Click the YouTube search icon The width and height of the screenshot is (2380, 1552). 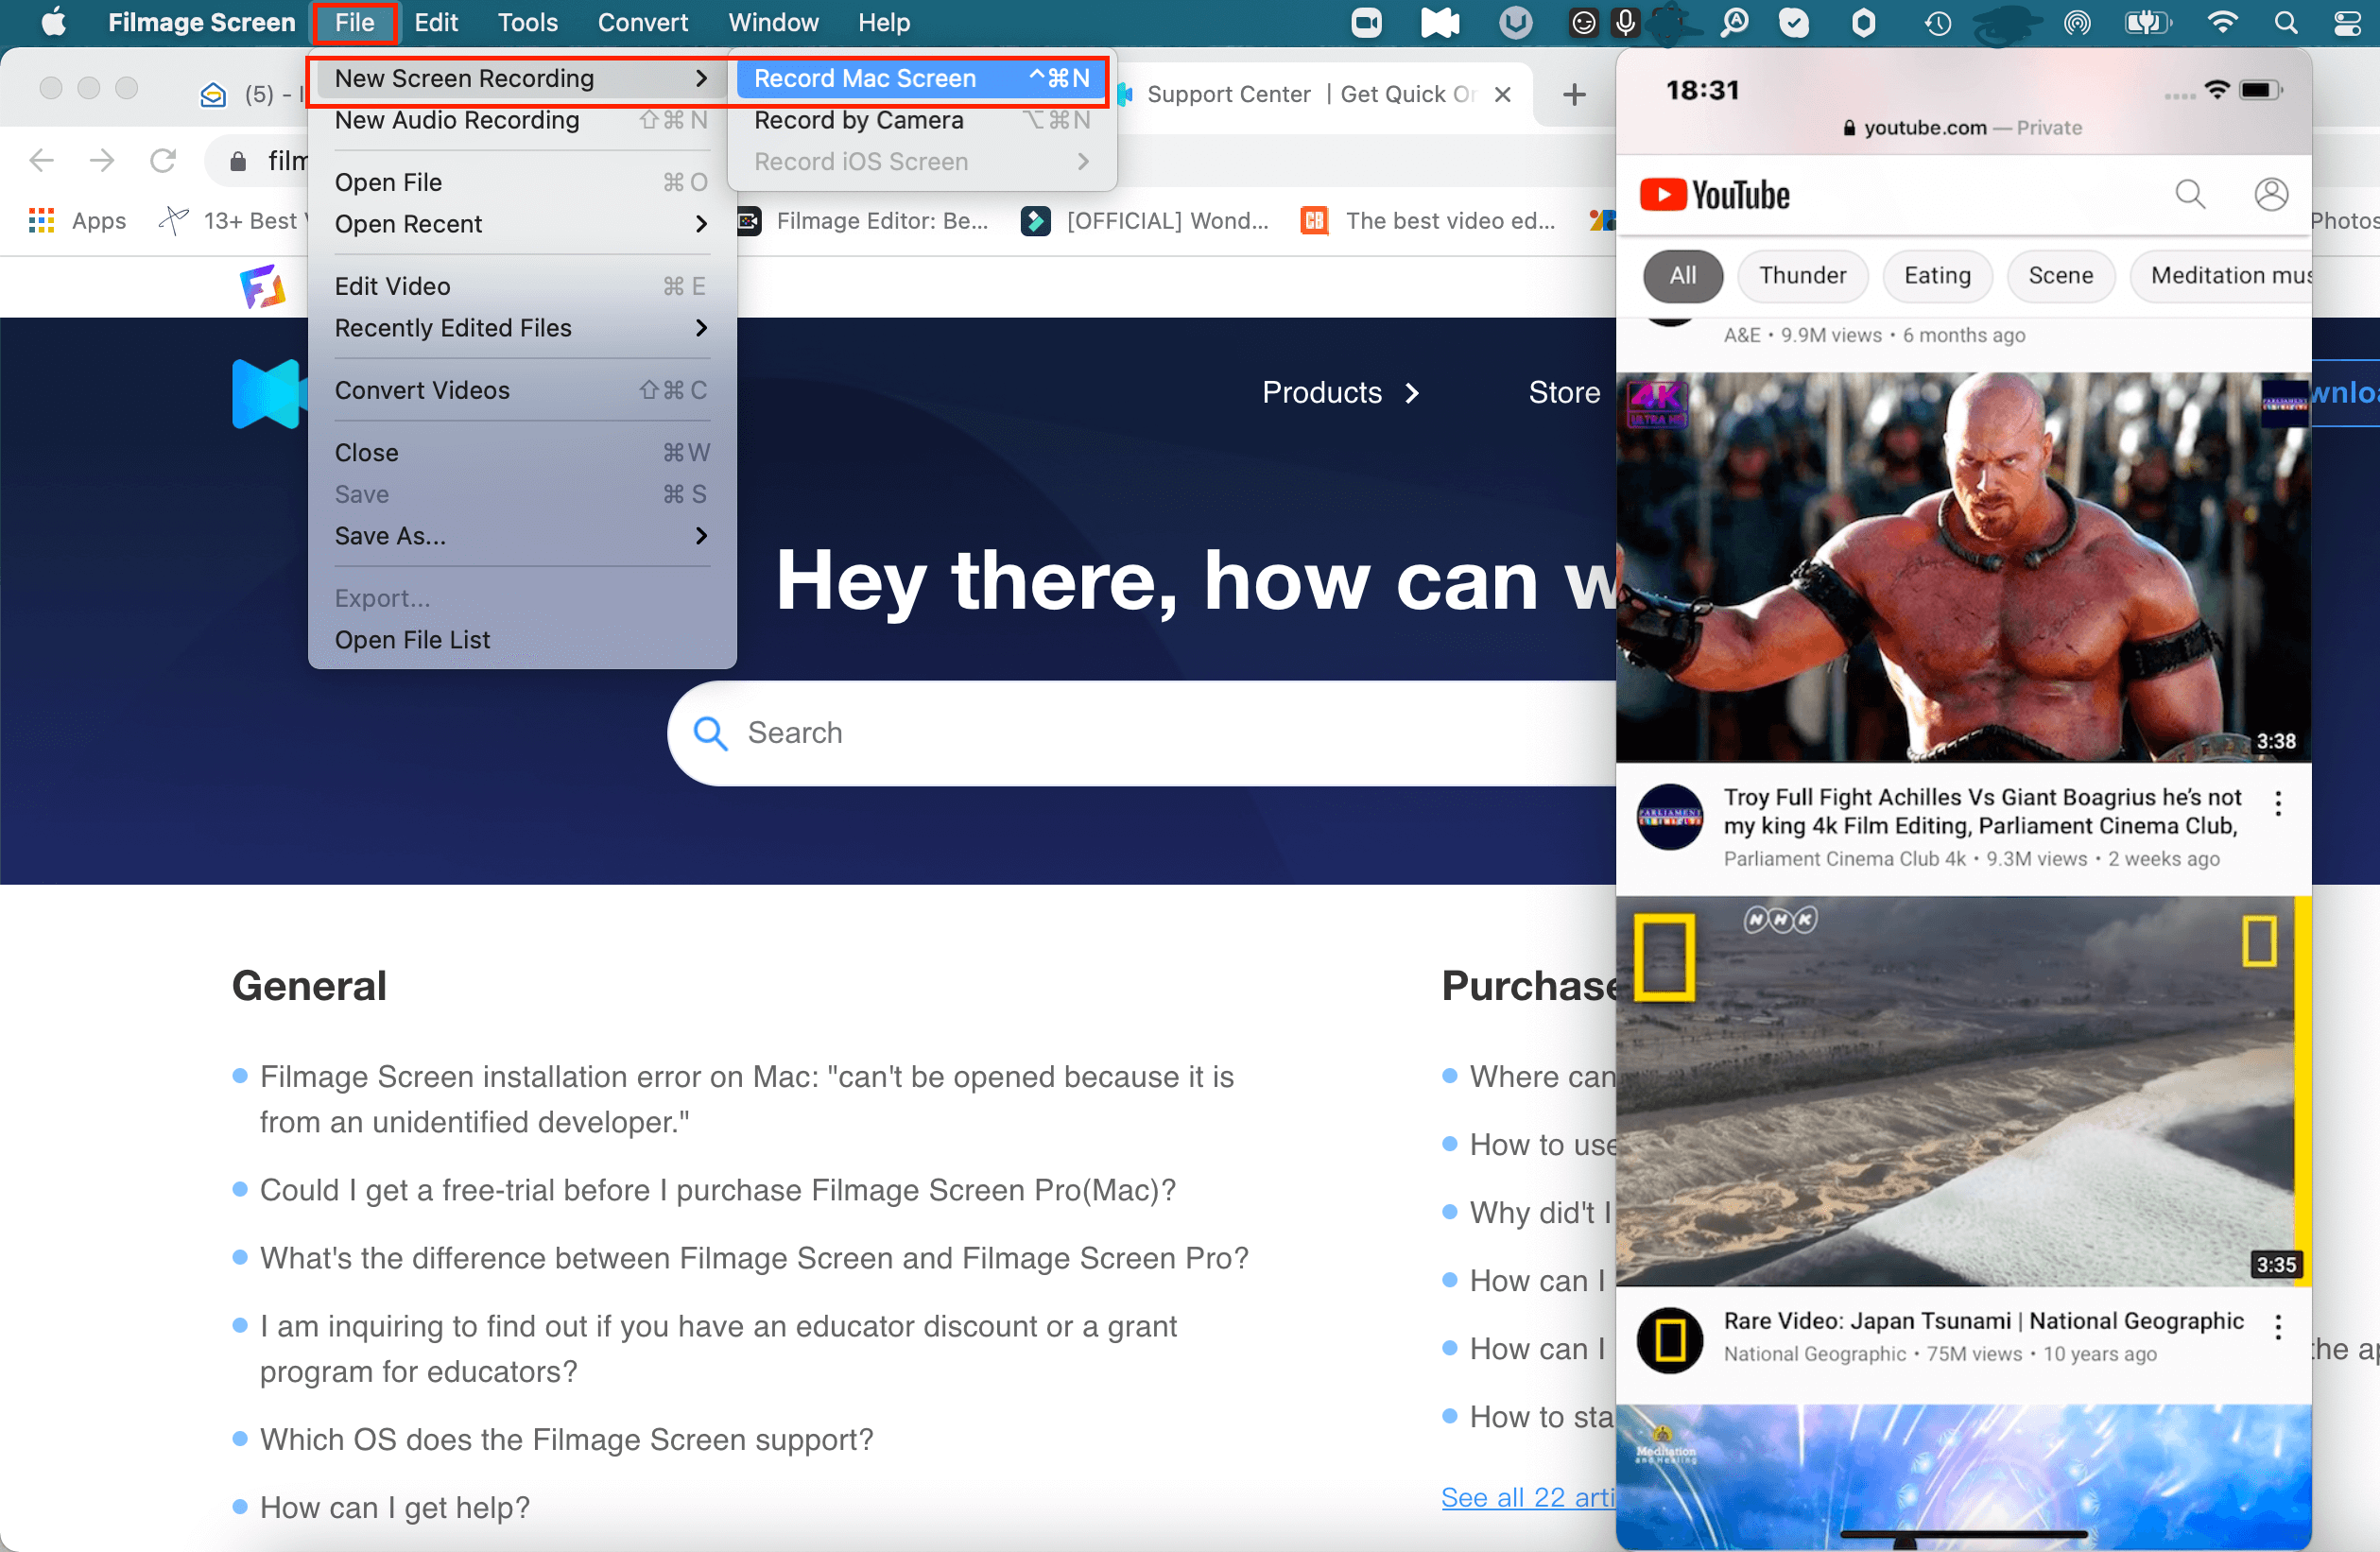click(x=2190, y=194)
